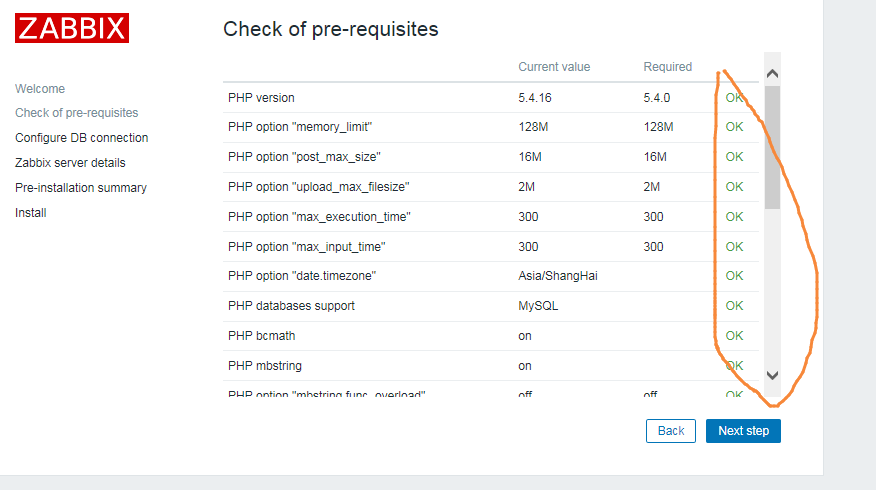Open the Pre-installation summary step
This screenshot has width=876, height=490.
(x=81, y=188)
